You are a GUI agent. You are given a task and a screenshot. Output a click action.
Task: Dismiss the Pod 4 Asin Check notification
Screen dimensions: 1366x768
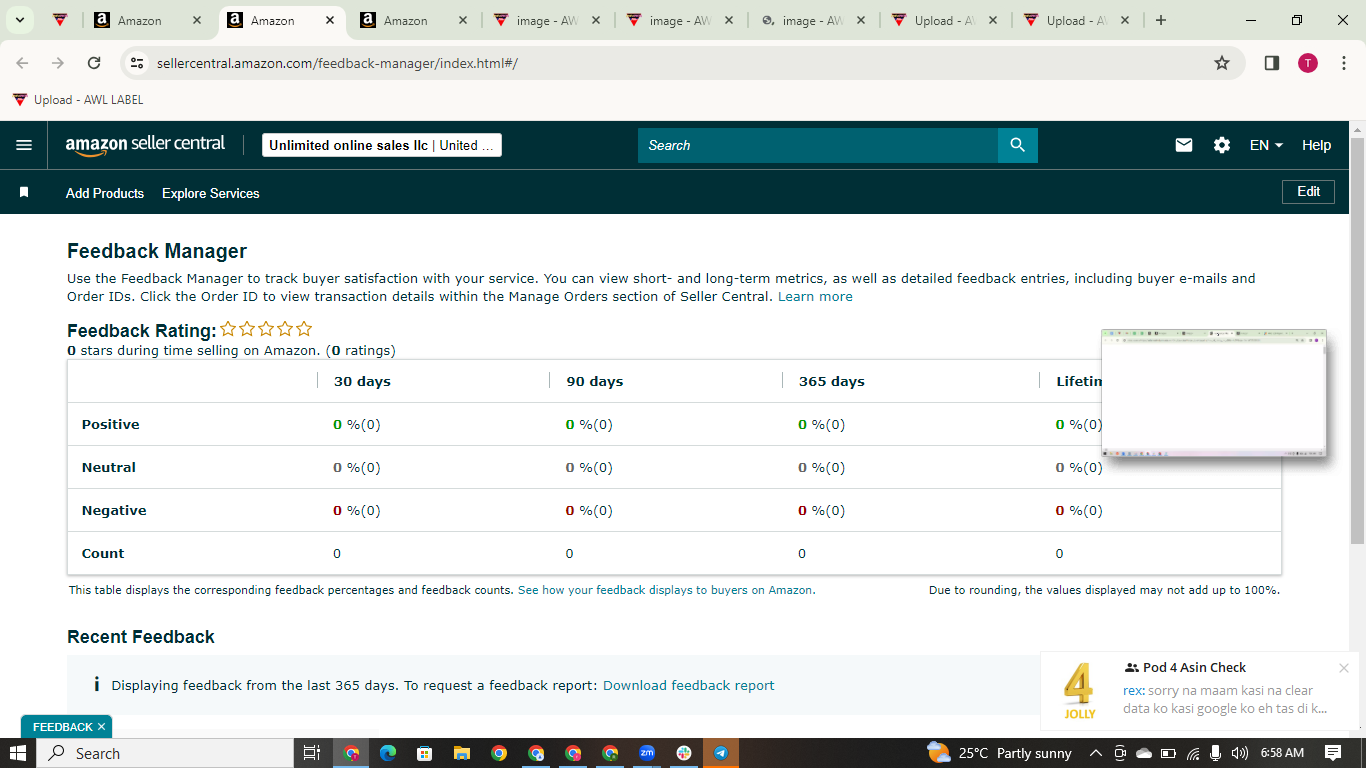click(1344, 668)
